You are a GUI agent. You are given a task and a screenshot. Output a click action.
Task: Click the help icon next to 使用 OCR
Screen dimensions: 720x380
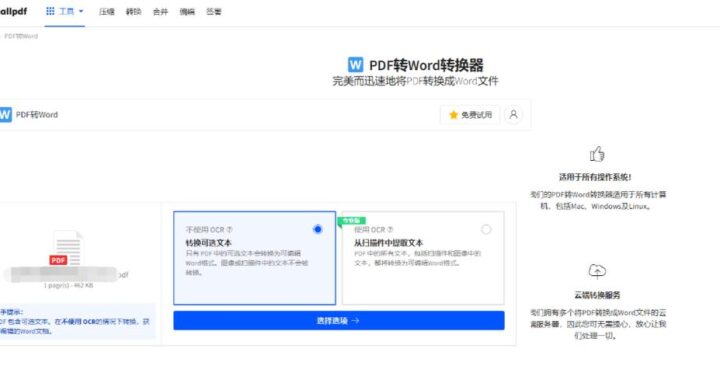tap(390, 229)
